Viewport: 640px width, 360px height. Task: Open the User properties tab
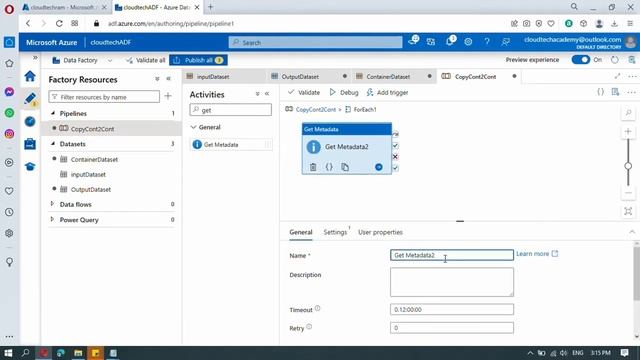point(380,232)
